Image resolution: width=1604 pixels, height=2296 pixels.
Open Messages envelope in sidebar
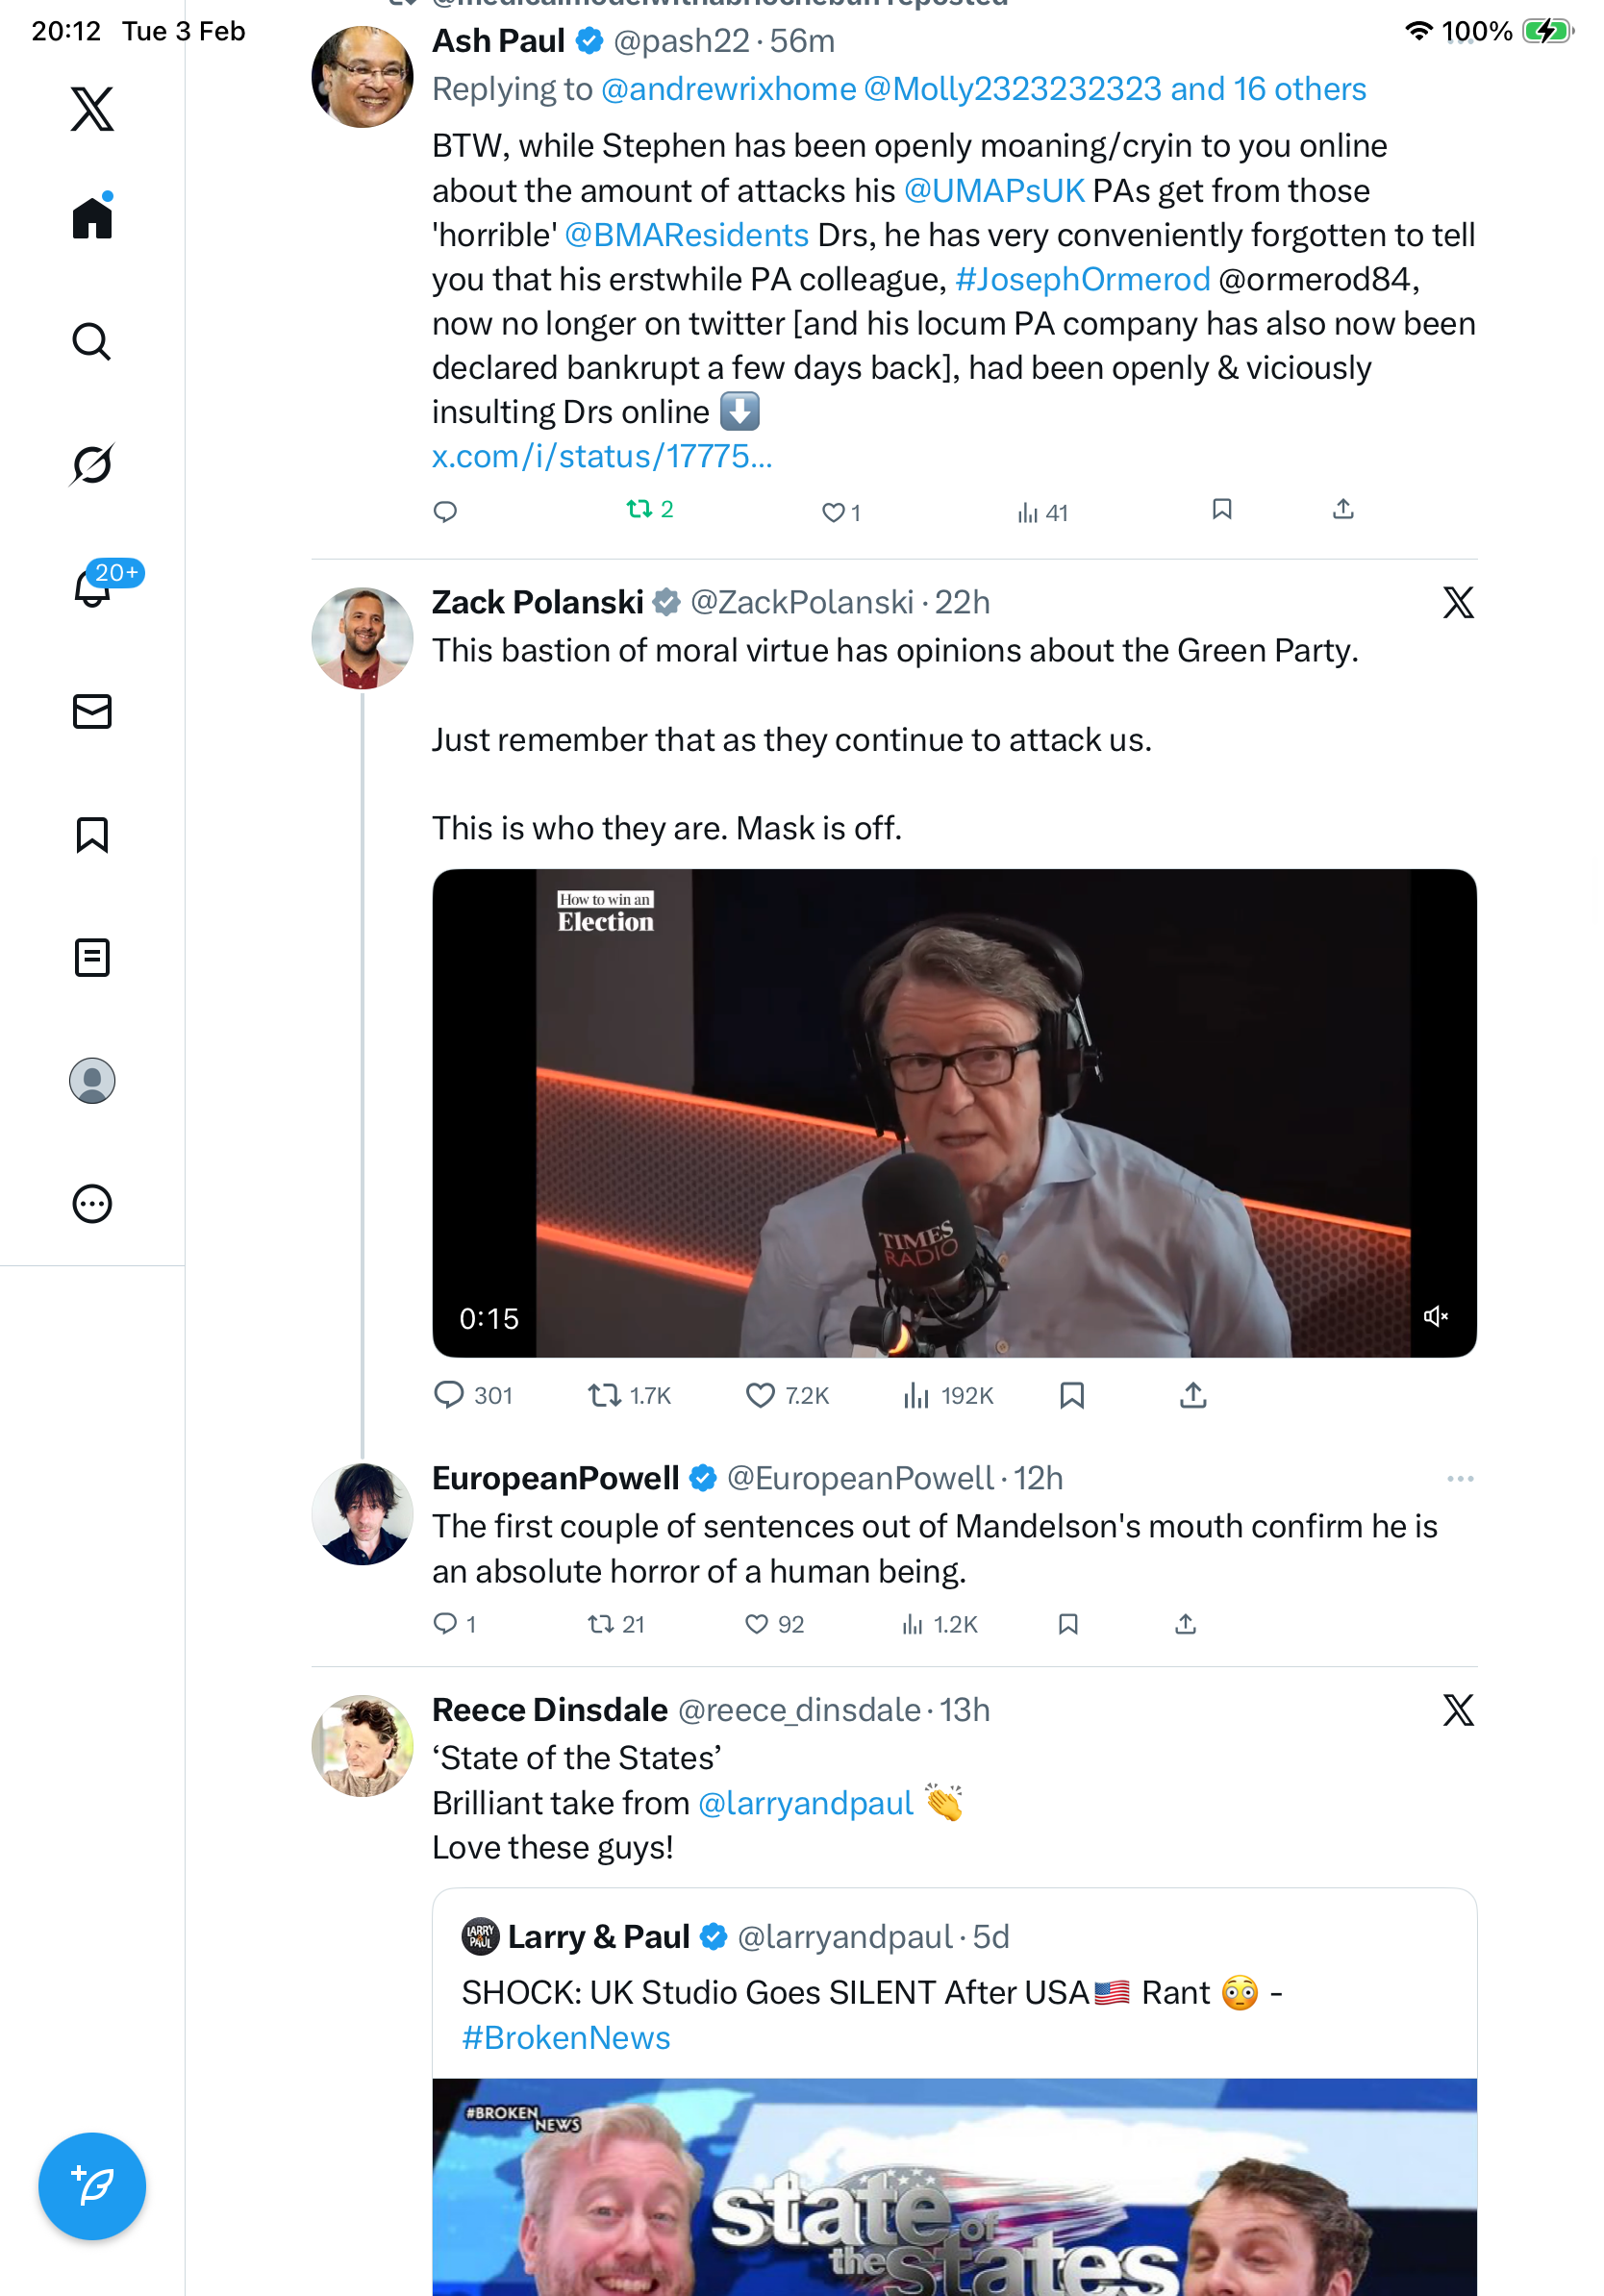pos(92,712)
